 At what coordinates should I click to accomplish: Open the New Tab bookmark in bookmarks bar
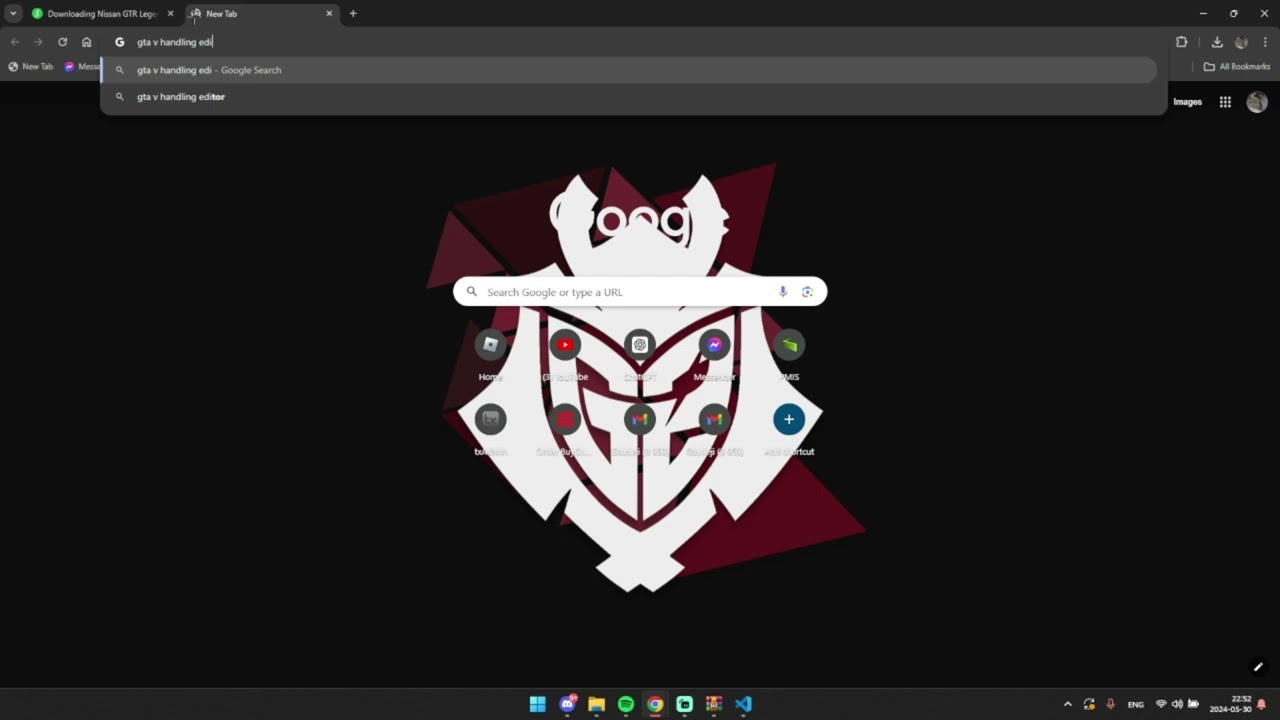[x=31, y=67]
